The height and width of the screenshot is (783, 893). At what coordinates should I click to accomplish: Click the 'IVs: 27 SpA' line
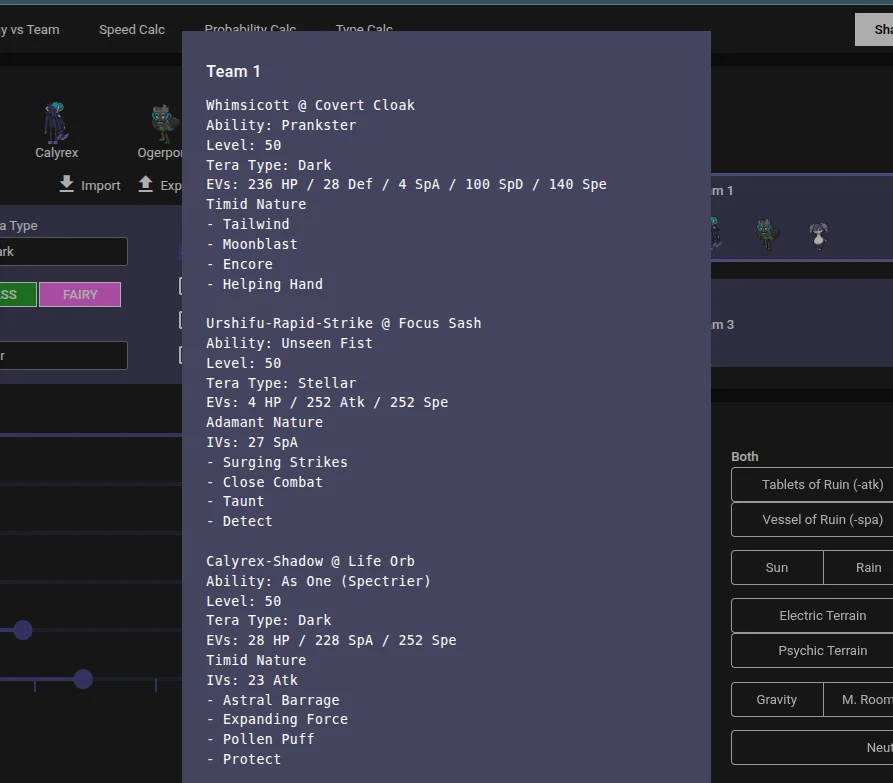point(252,442)
